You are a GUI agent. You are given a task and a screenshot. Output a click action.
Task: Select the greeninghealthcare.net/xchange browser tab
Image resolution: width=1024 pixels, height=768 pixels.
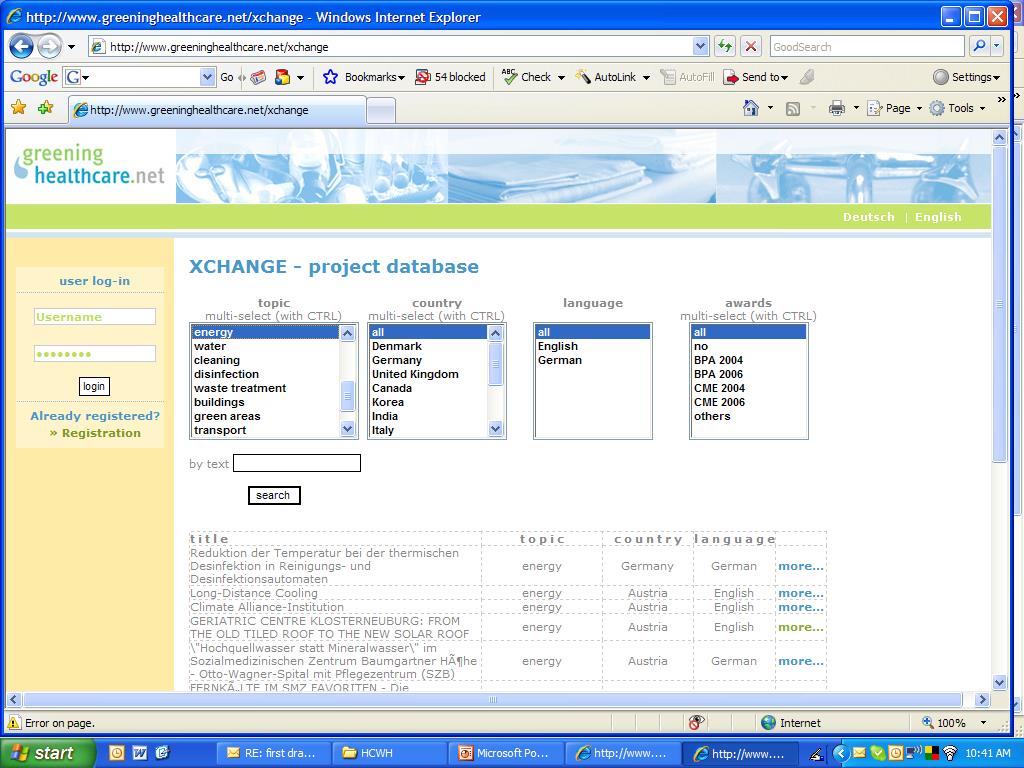point(217,110)
